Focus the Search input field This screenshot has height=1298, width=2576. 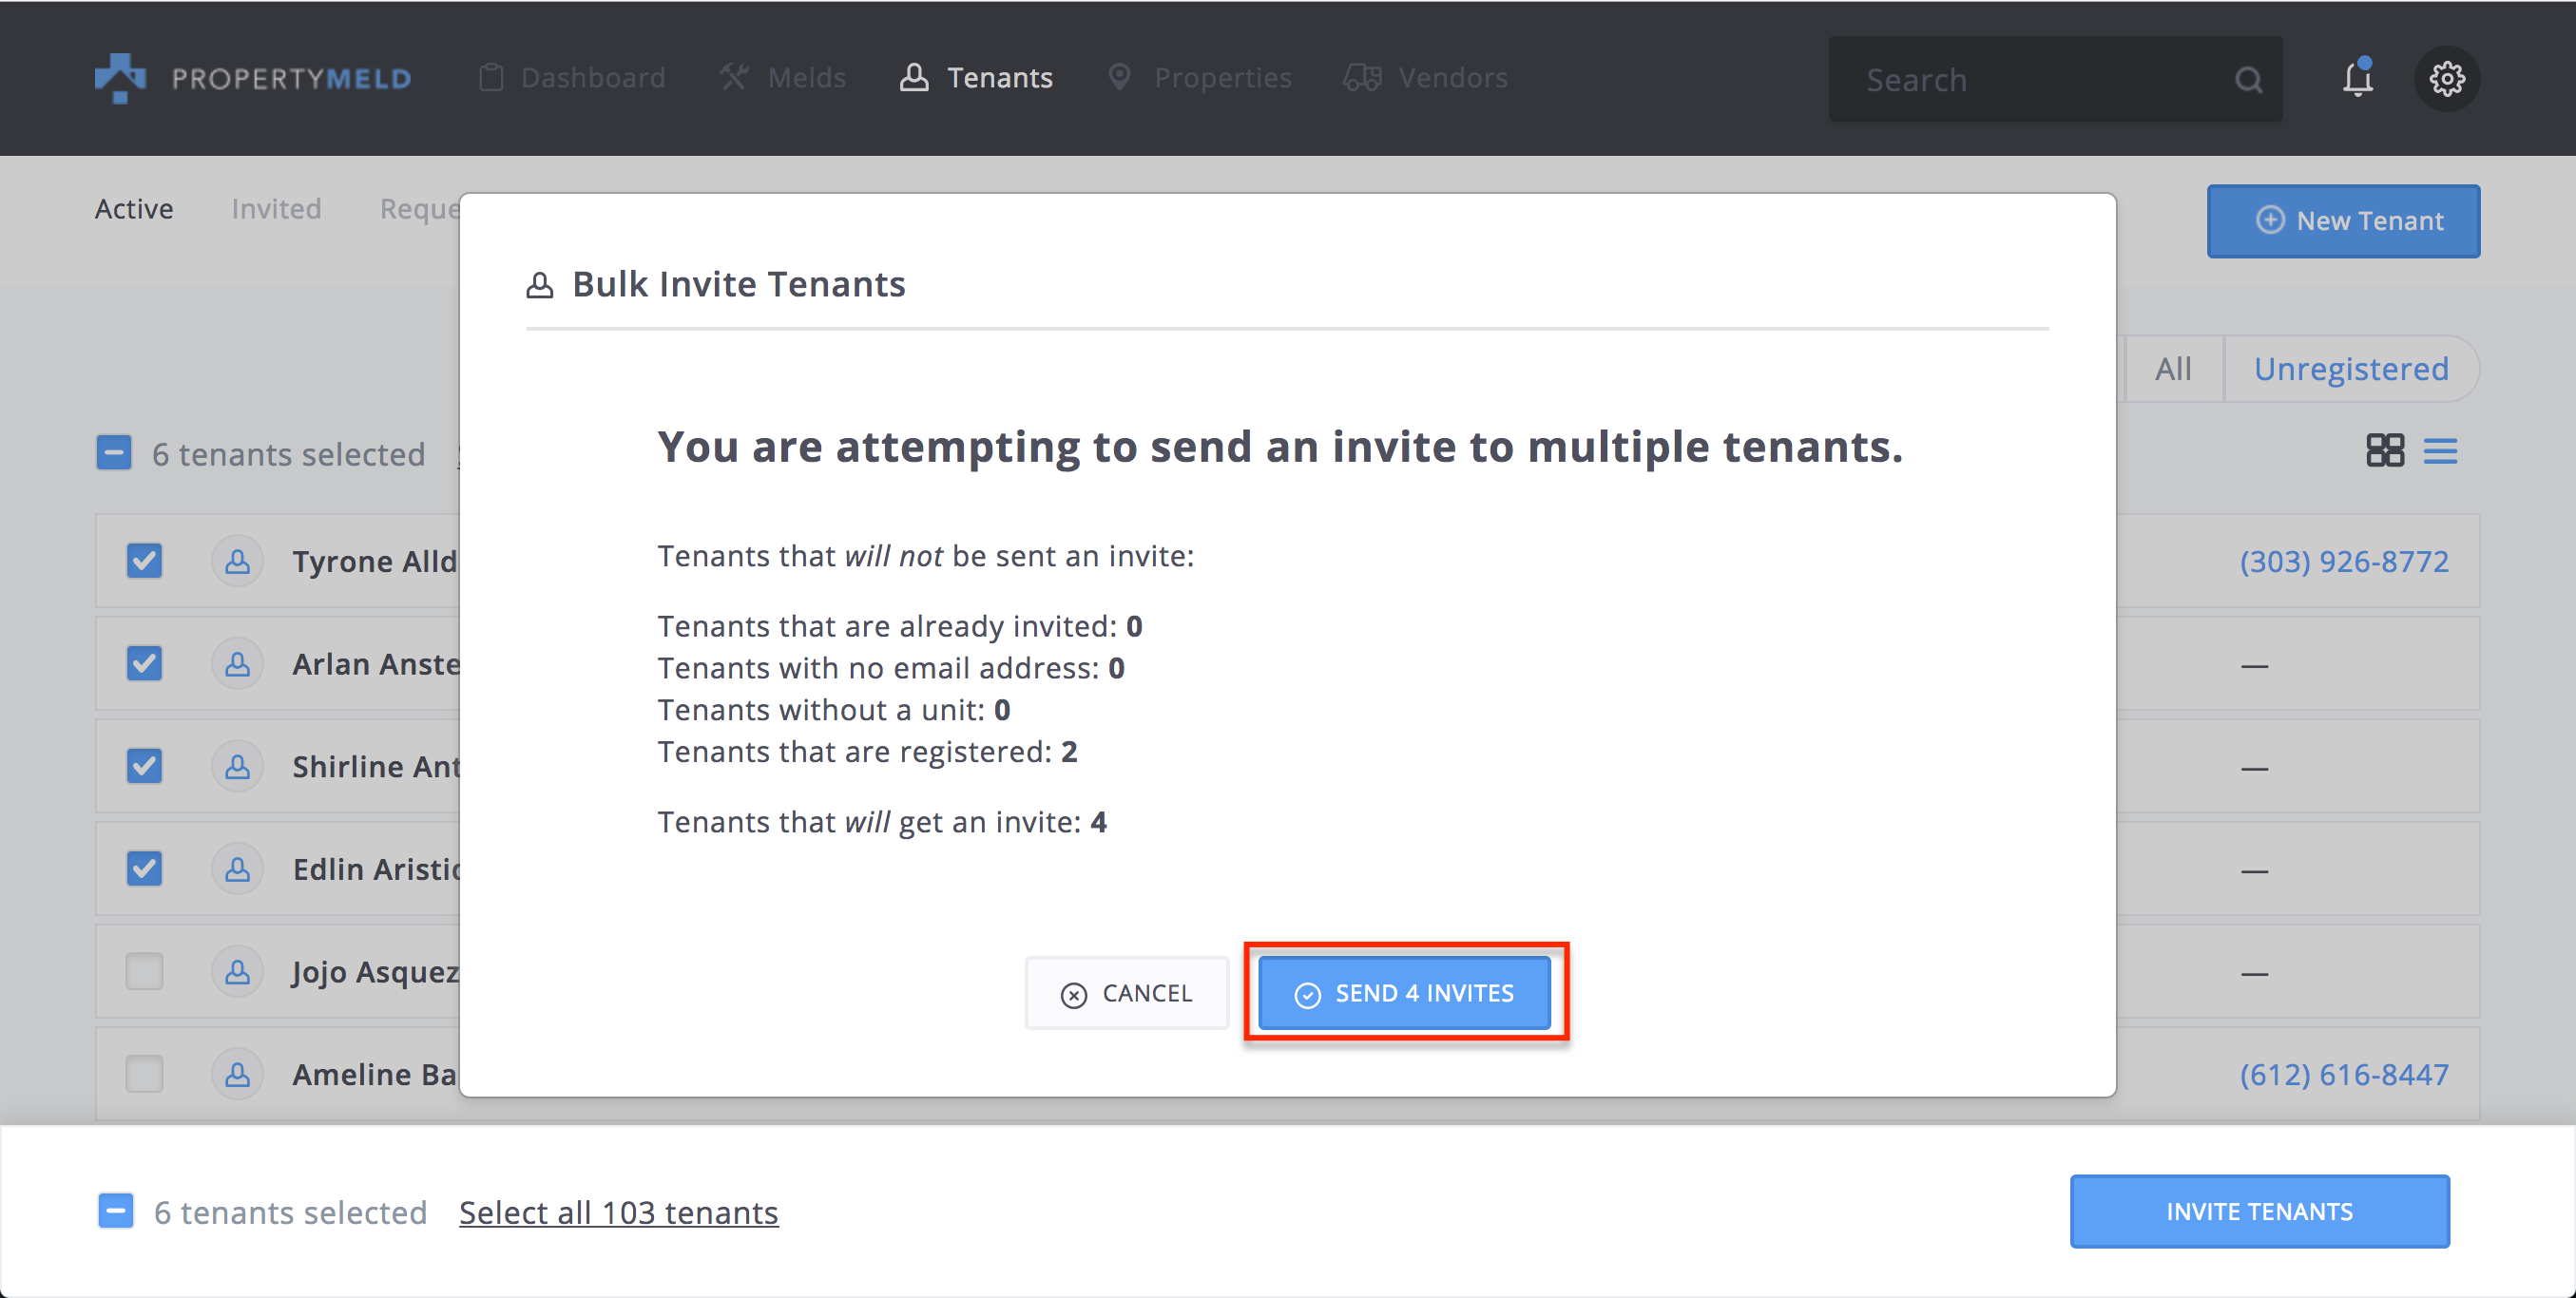[x=2030, y=80]
